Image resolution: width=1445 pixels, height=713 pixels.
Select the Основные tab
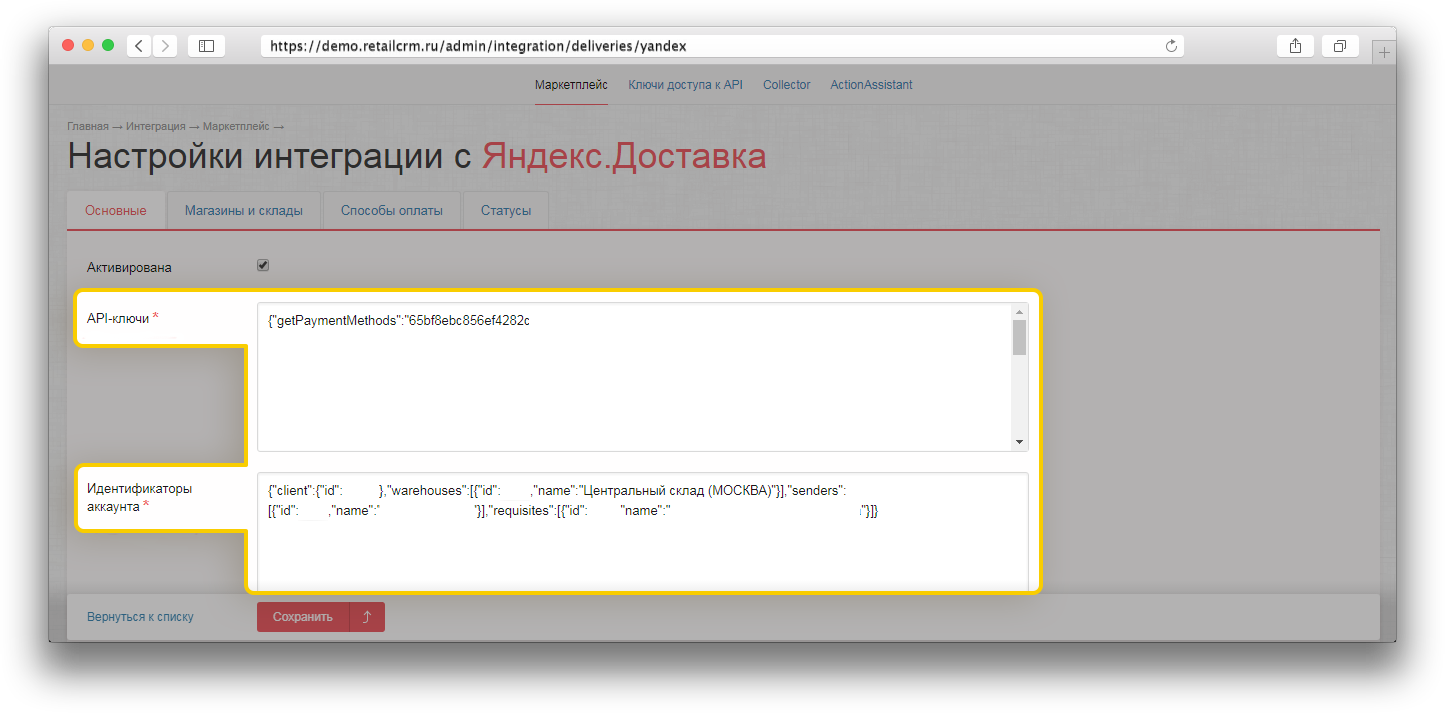point(116,211)
